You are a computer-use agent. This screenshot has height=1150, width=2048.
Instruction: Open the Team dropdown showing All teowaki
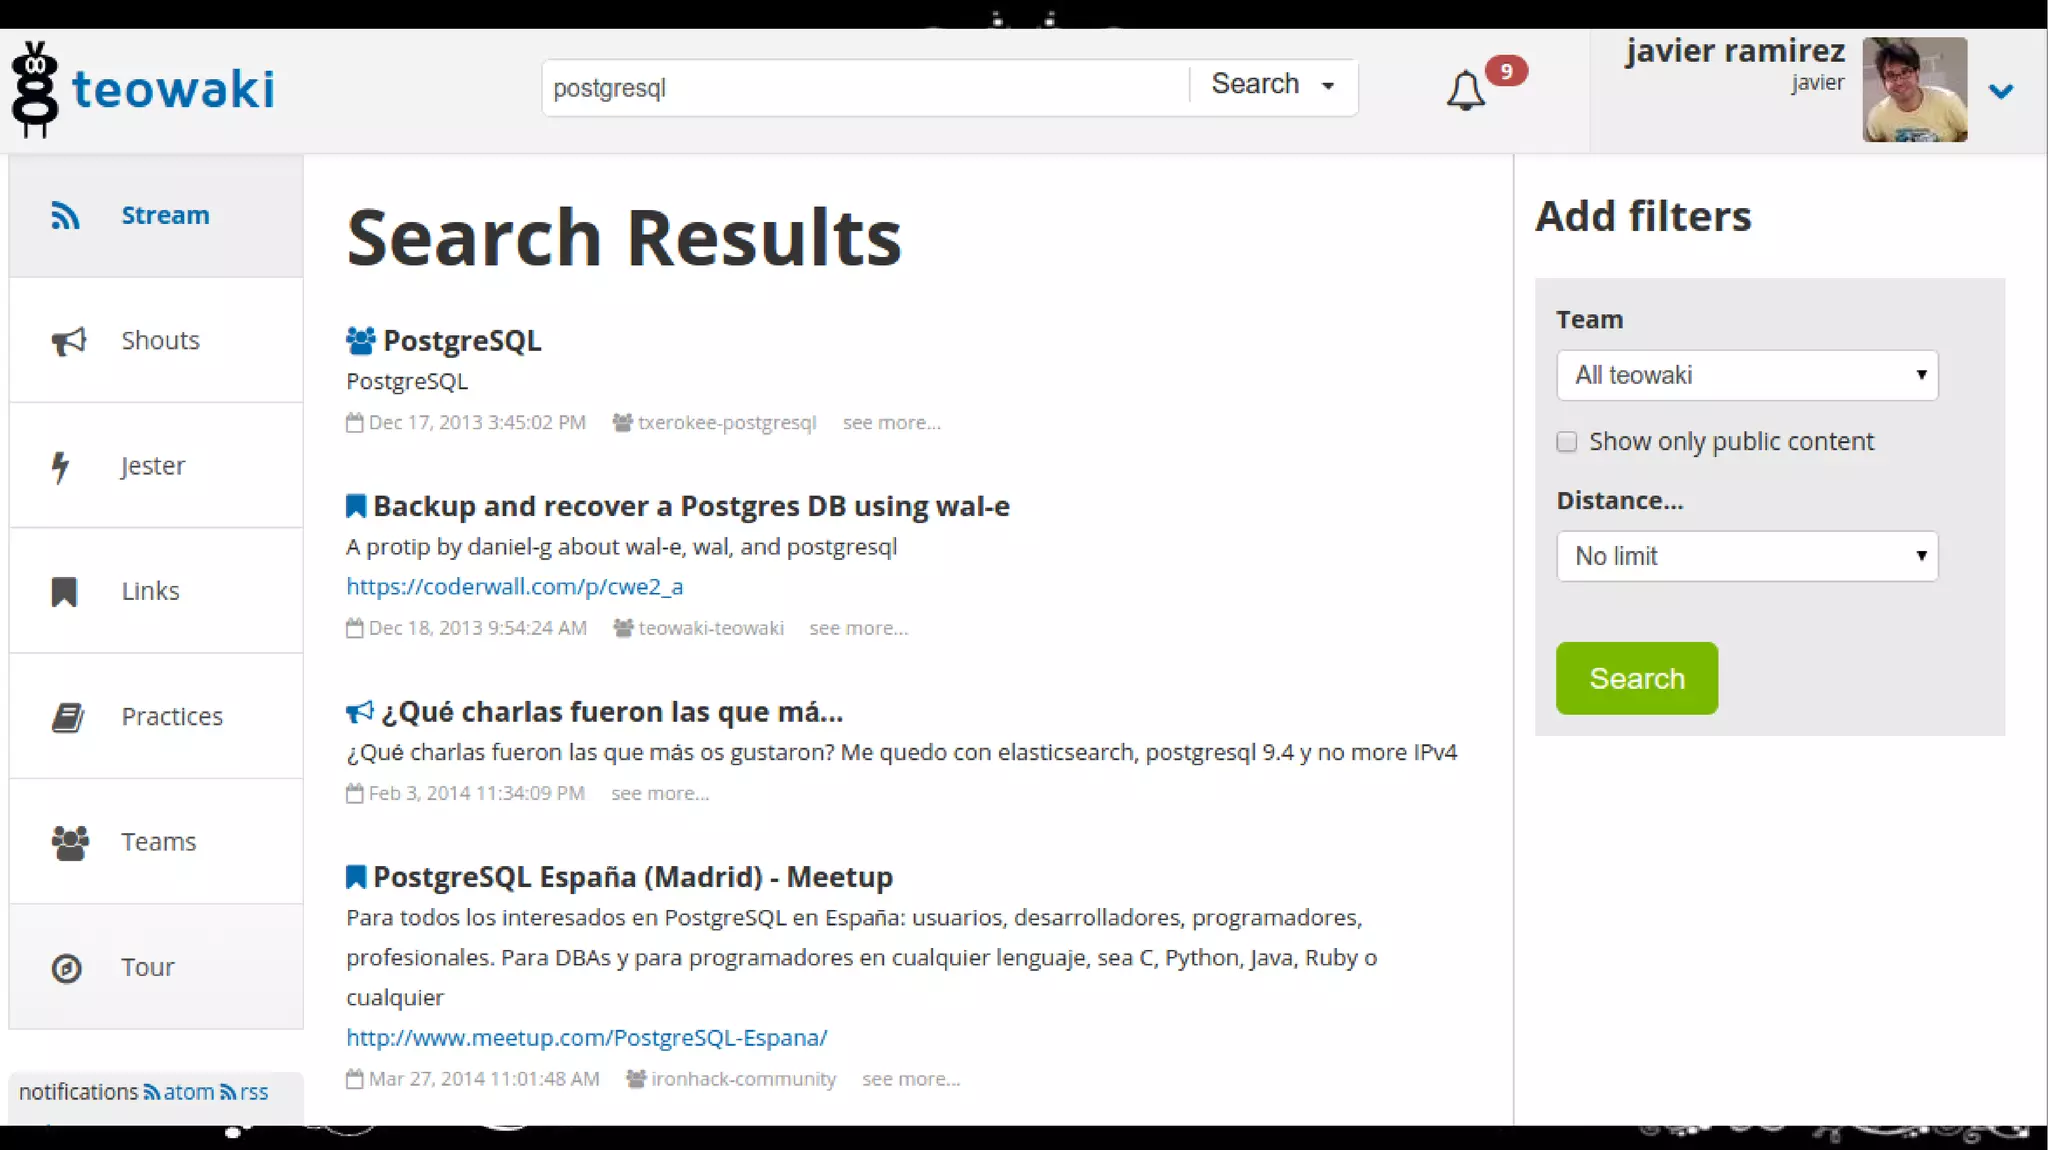coord(1746,375)
